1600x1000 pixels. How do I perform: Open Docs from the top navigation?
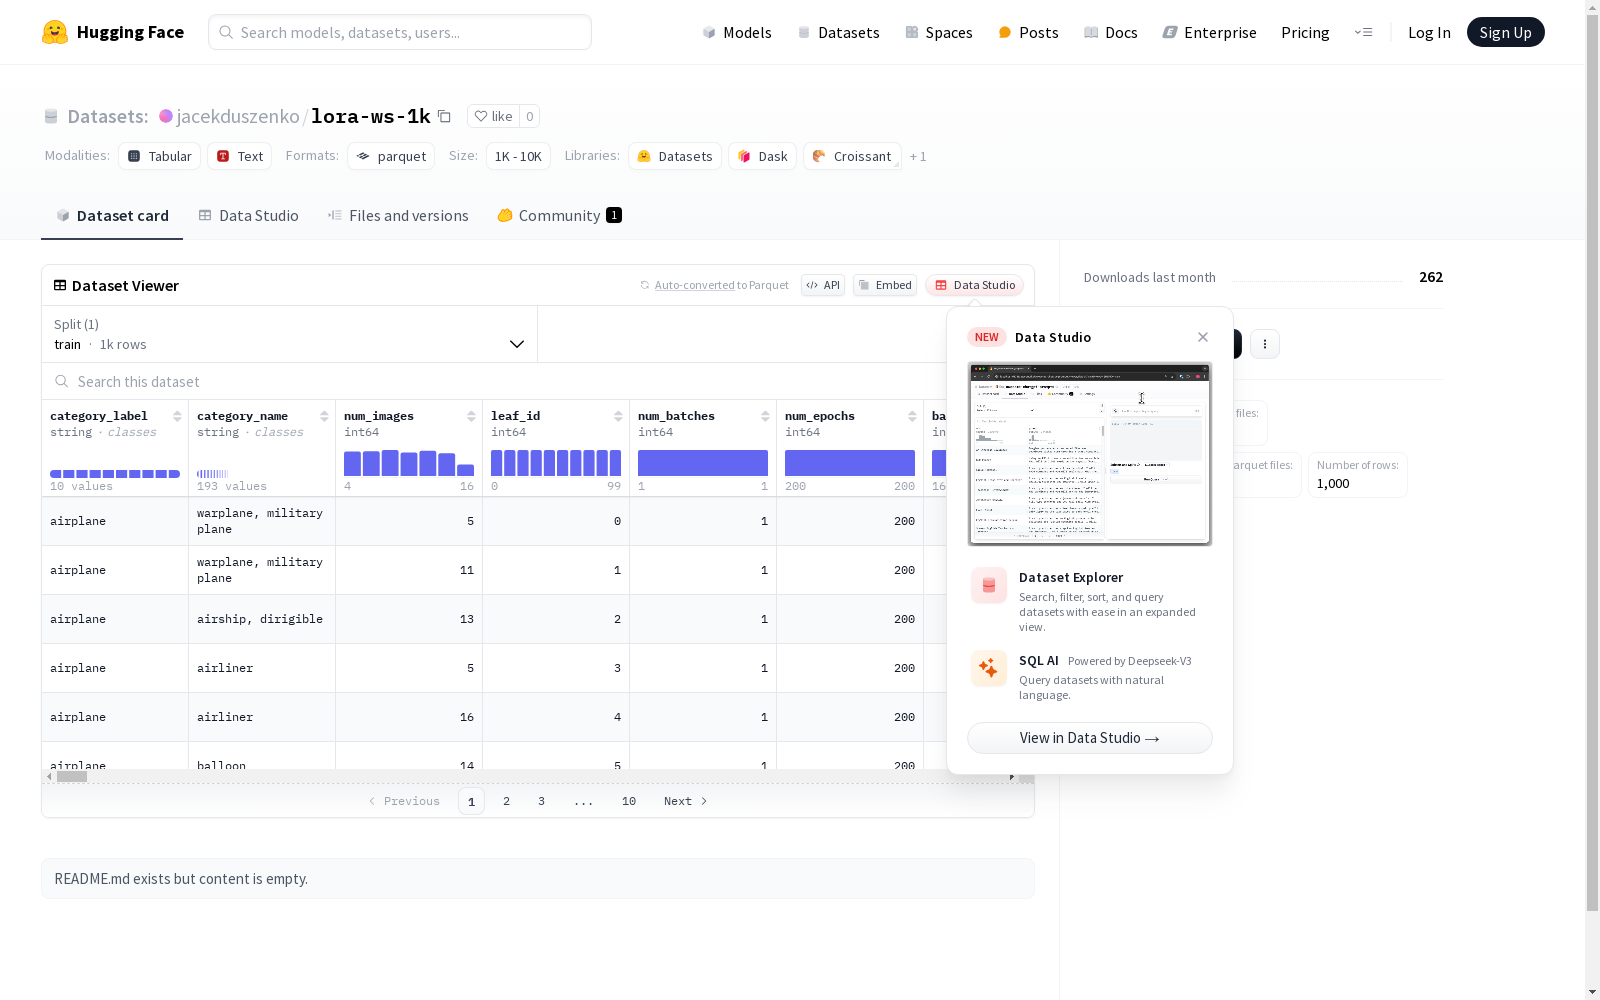[x=1111, y=32]
